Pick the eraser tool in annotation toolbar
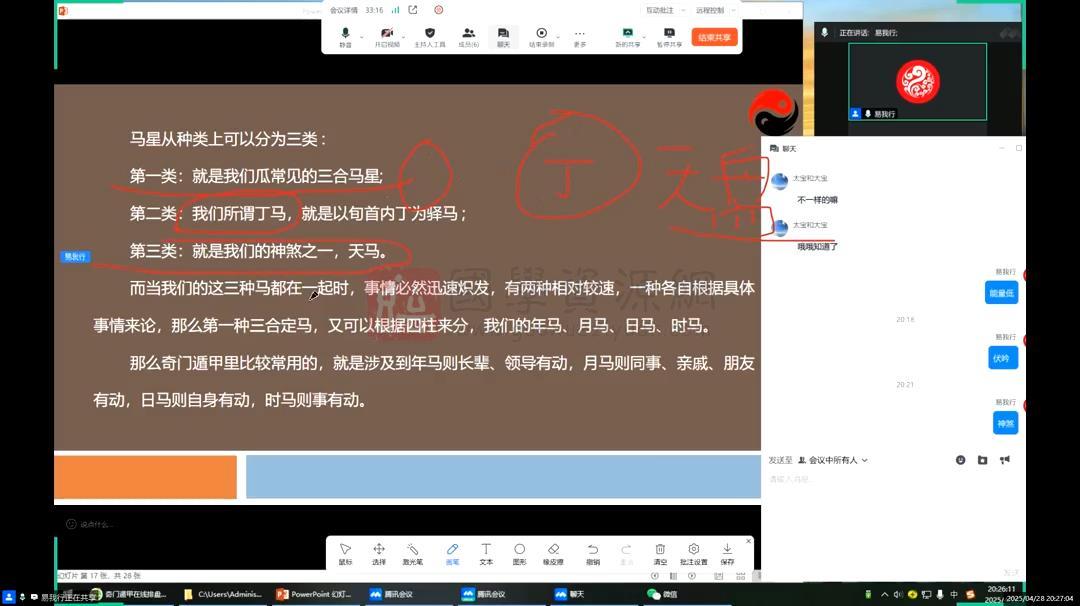The height and width of the screenshot is (606, 1080). tap(552, 550)
